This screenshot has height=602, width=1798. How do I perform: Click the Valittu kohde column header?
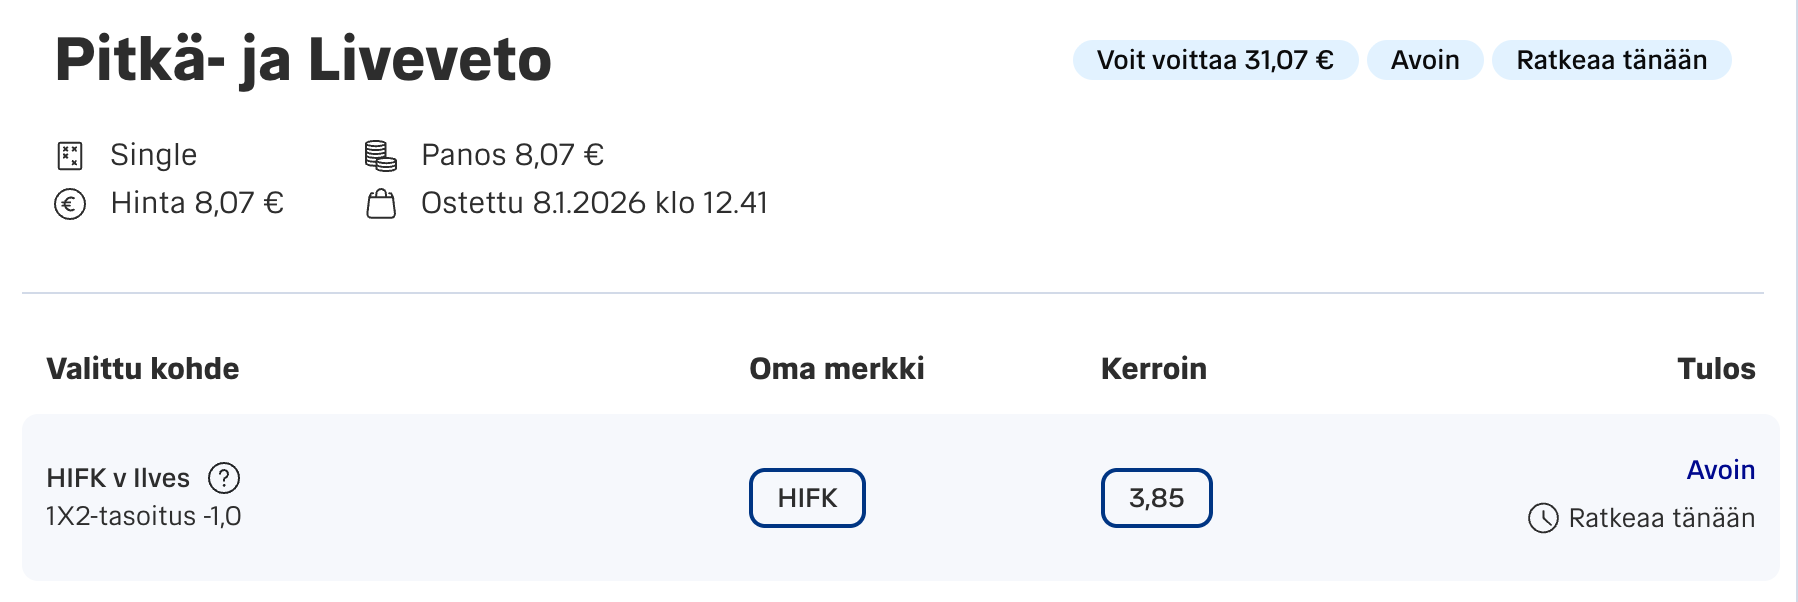(x=143, y=369)
